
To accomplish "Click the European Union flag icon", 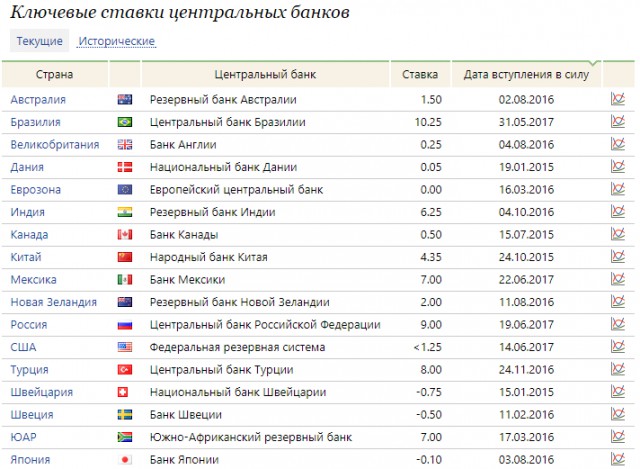I will pos(125,189).
